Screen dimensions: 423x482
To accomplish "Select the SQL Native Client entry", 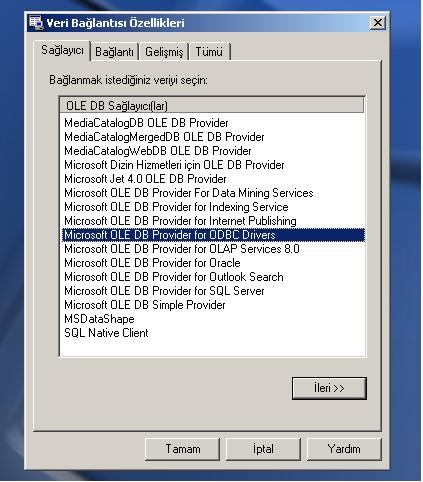I will point(106,333).
